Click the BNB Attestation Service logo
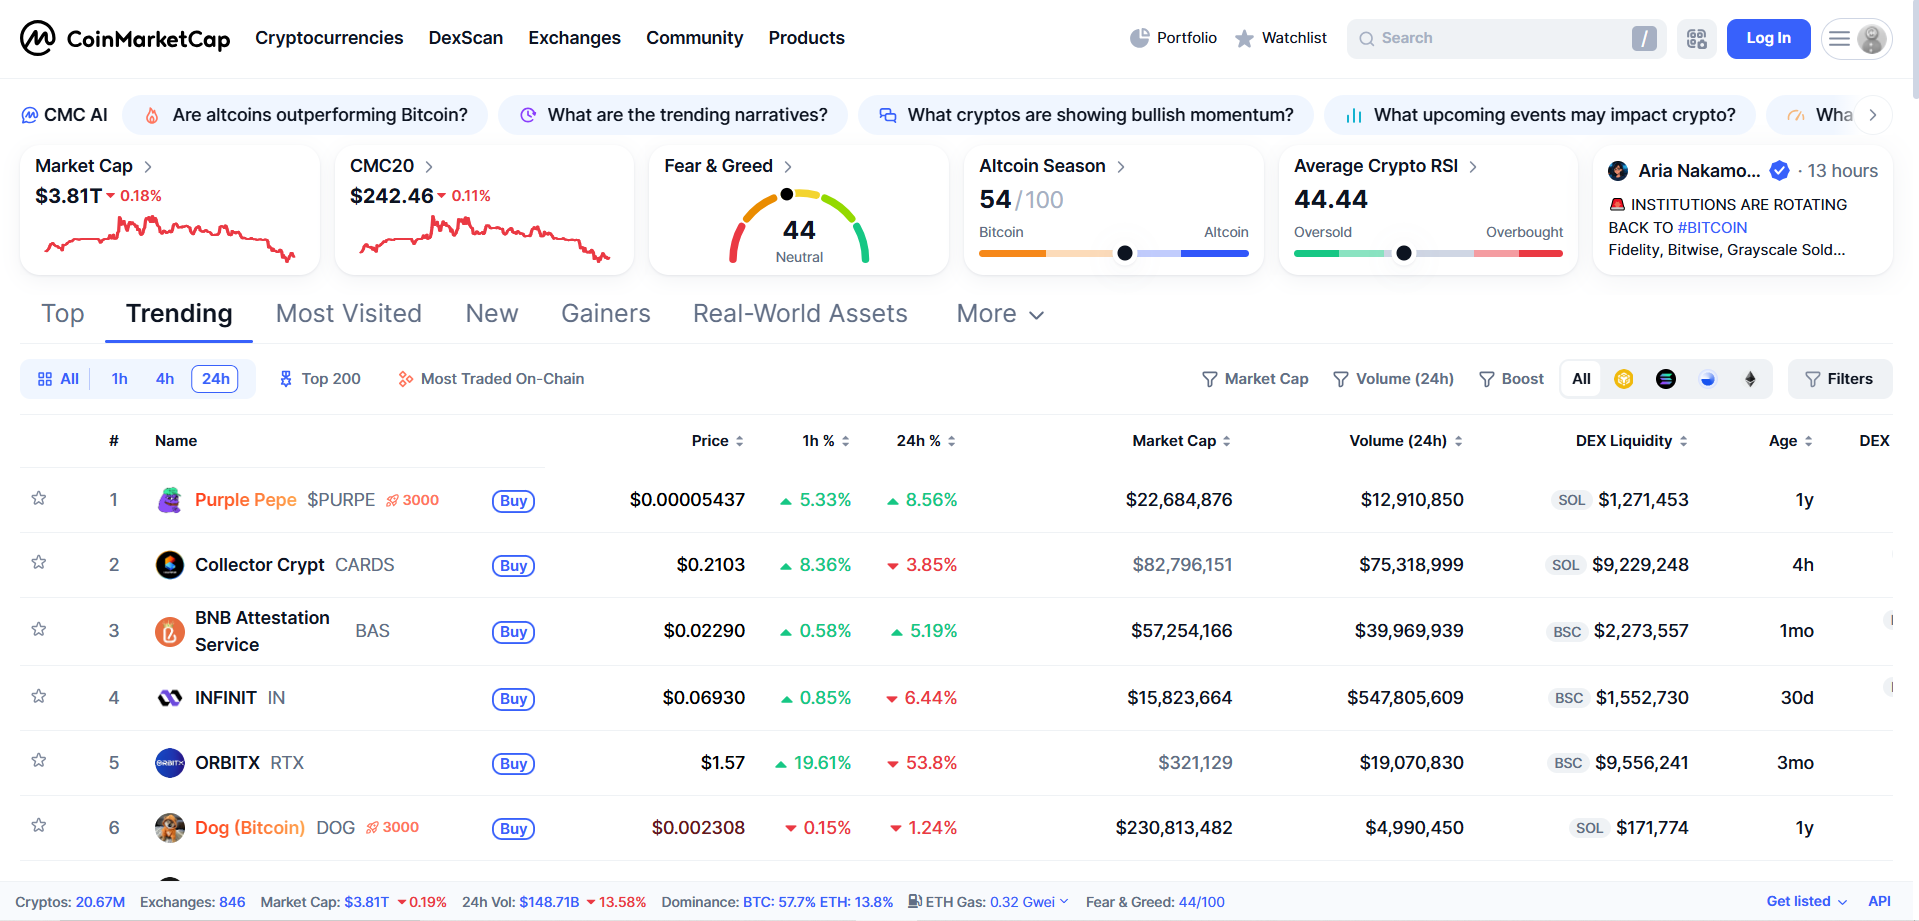Screen dimensions: 1919x921 (x=170, y=632)
